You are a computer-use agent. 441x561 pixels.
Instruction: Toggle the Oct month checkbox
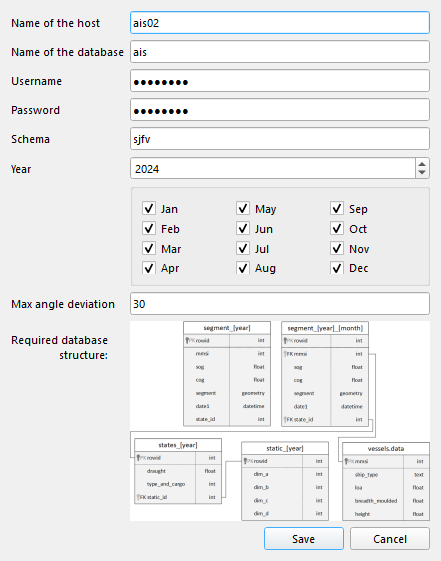coord(337,228)
